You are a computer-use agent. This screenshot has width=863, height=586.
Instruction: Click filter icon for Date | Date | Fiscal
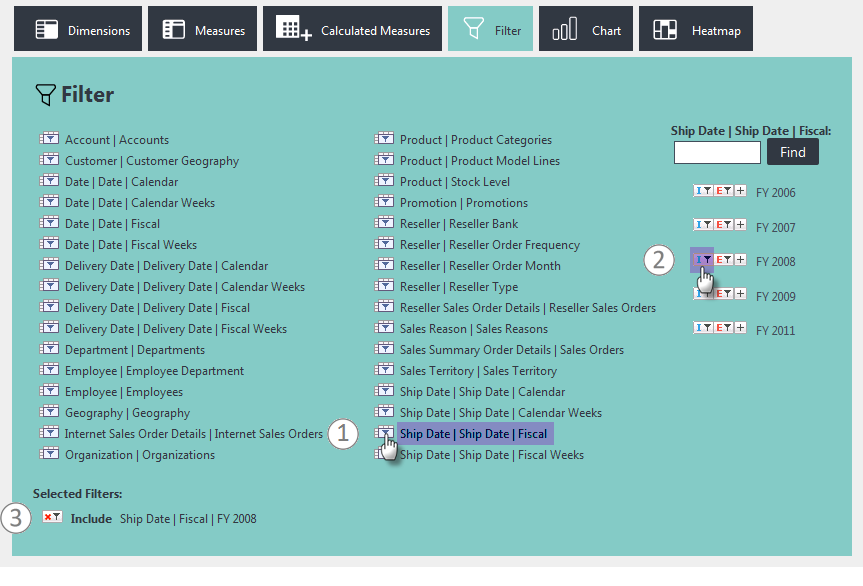click(49, 222)
